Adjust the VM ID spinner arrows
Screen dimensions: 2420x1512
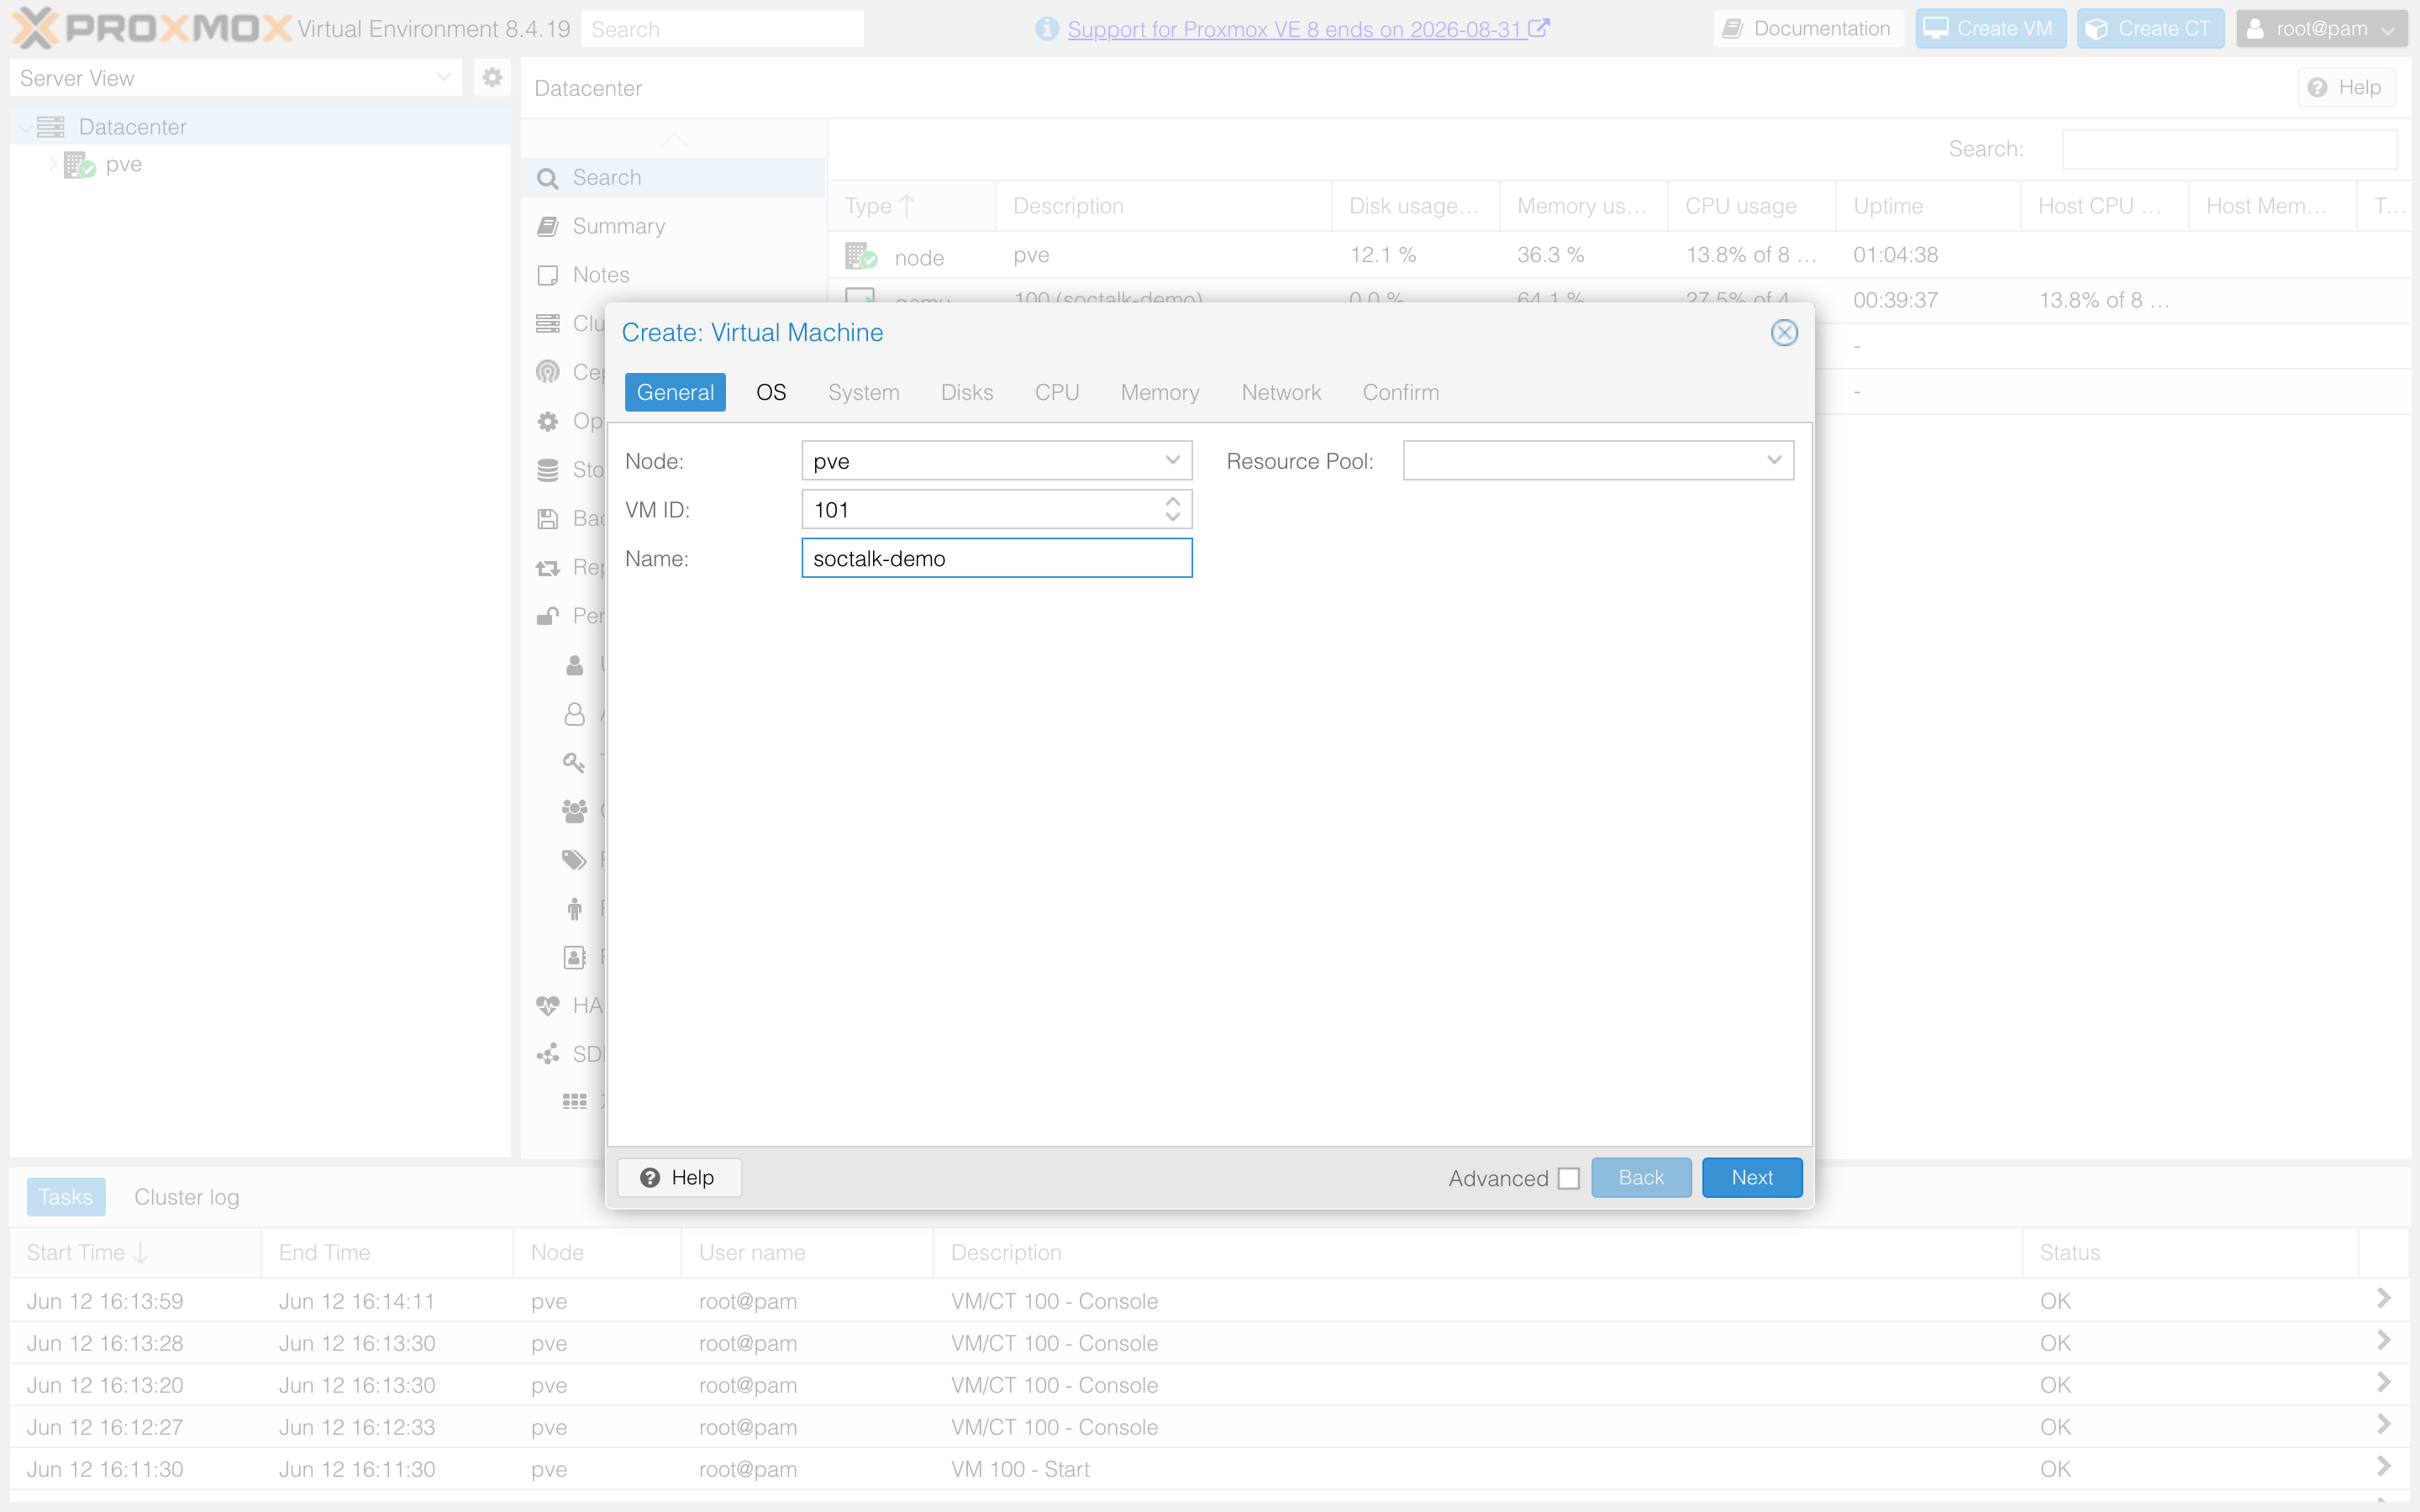pos(1173,510)
